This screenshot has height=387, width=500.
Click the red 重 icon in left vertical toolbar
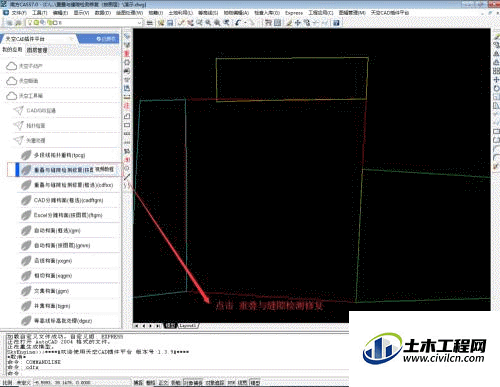127,53
